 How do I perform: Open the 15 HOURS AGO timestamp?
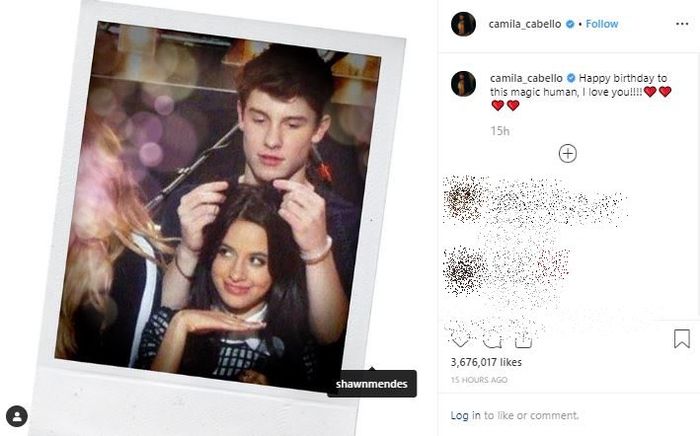coord(479,380)
